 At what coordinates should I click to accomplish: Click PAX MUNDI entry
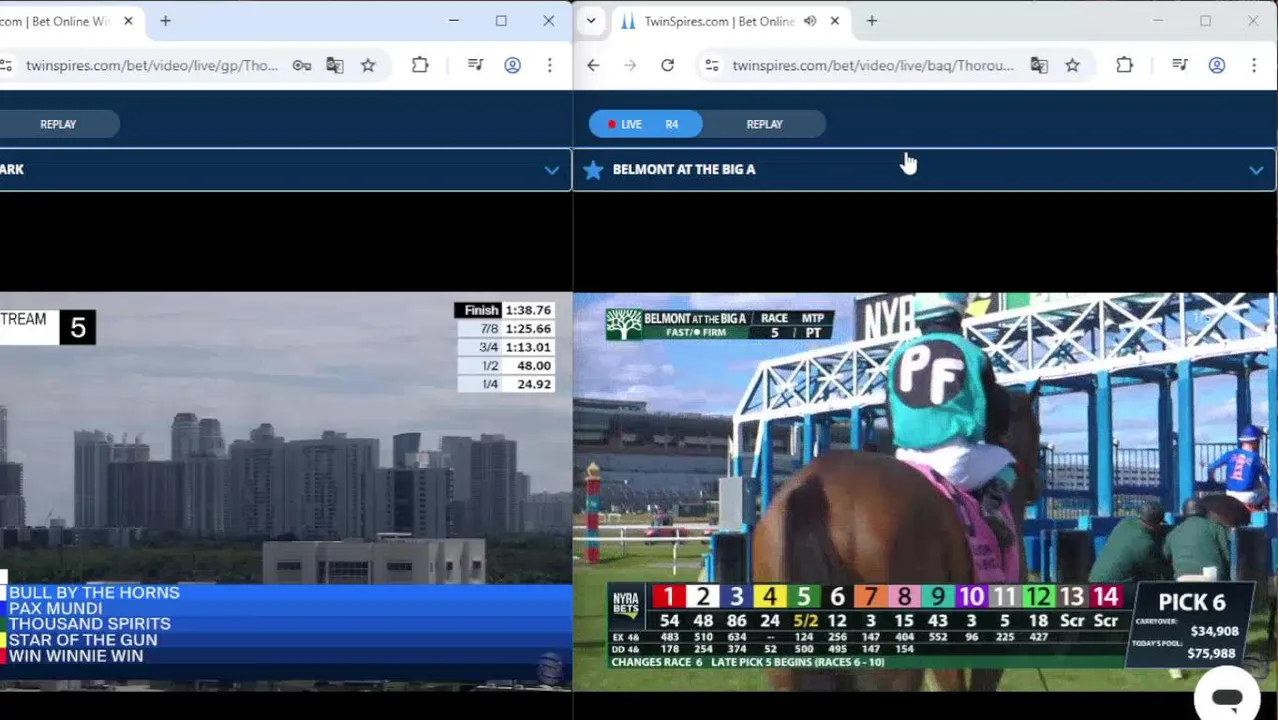(56, 609)
